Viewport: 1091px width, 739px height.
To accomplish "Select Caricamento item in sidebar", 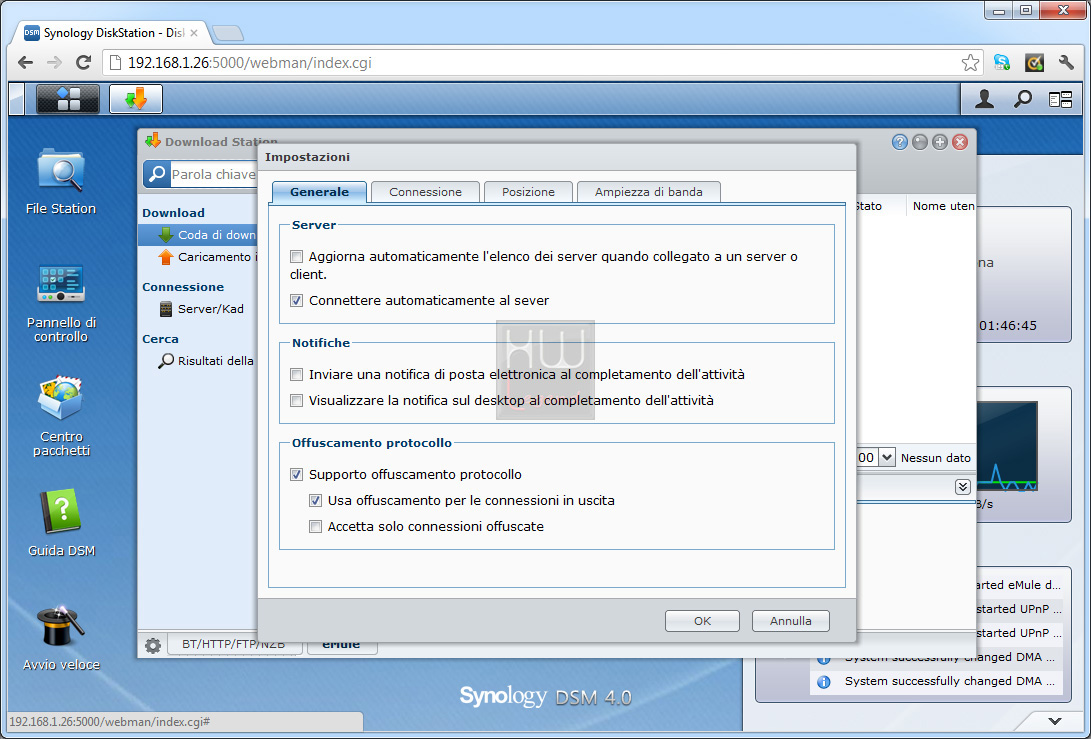I will 207,257.
